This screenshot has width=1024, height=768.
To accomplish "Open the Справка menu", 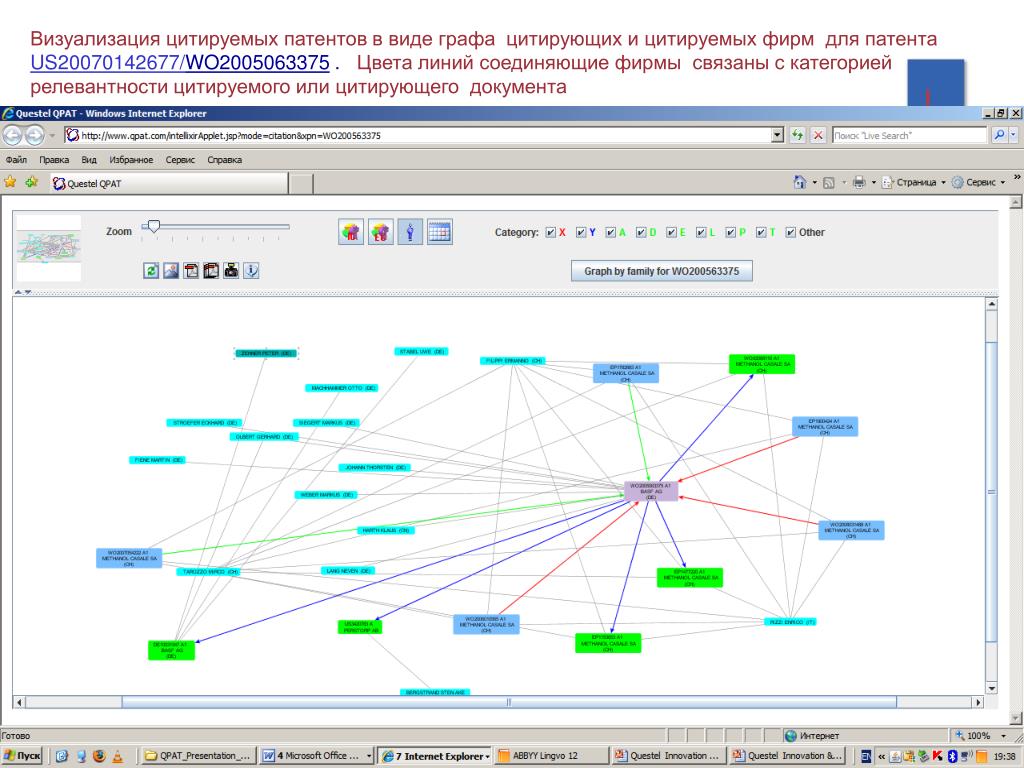I will pyautogui.click(x=225, y=159).
